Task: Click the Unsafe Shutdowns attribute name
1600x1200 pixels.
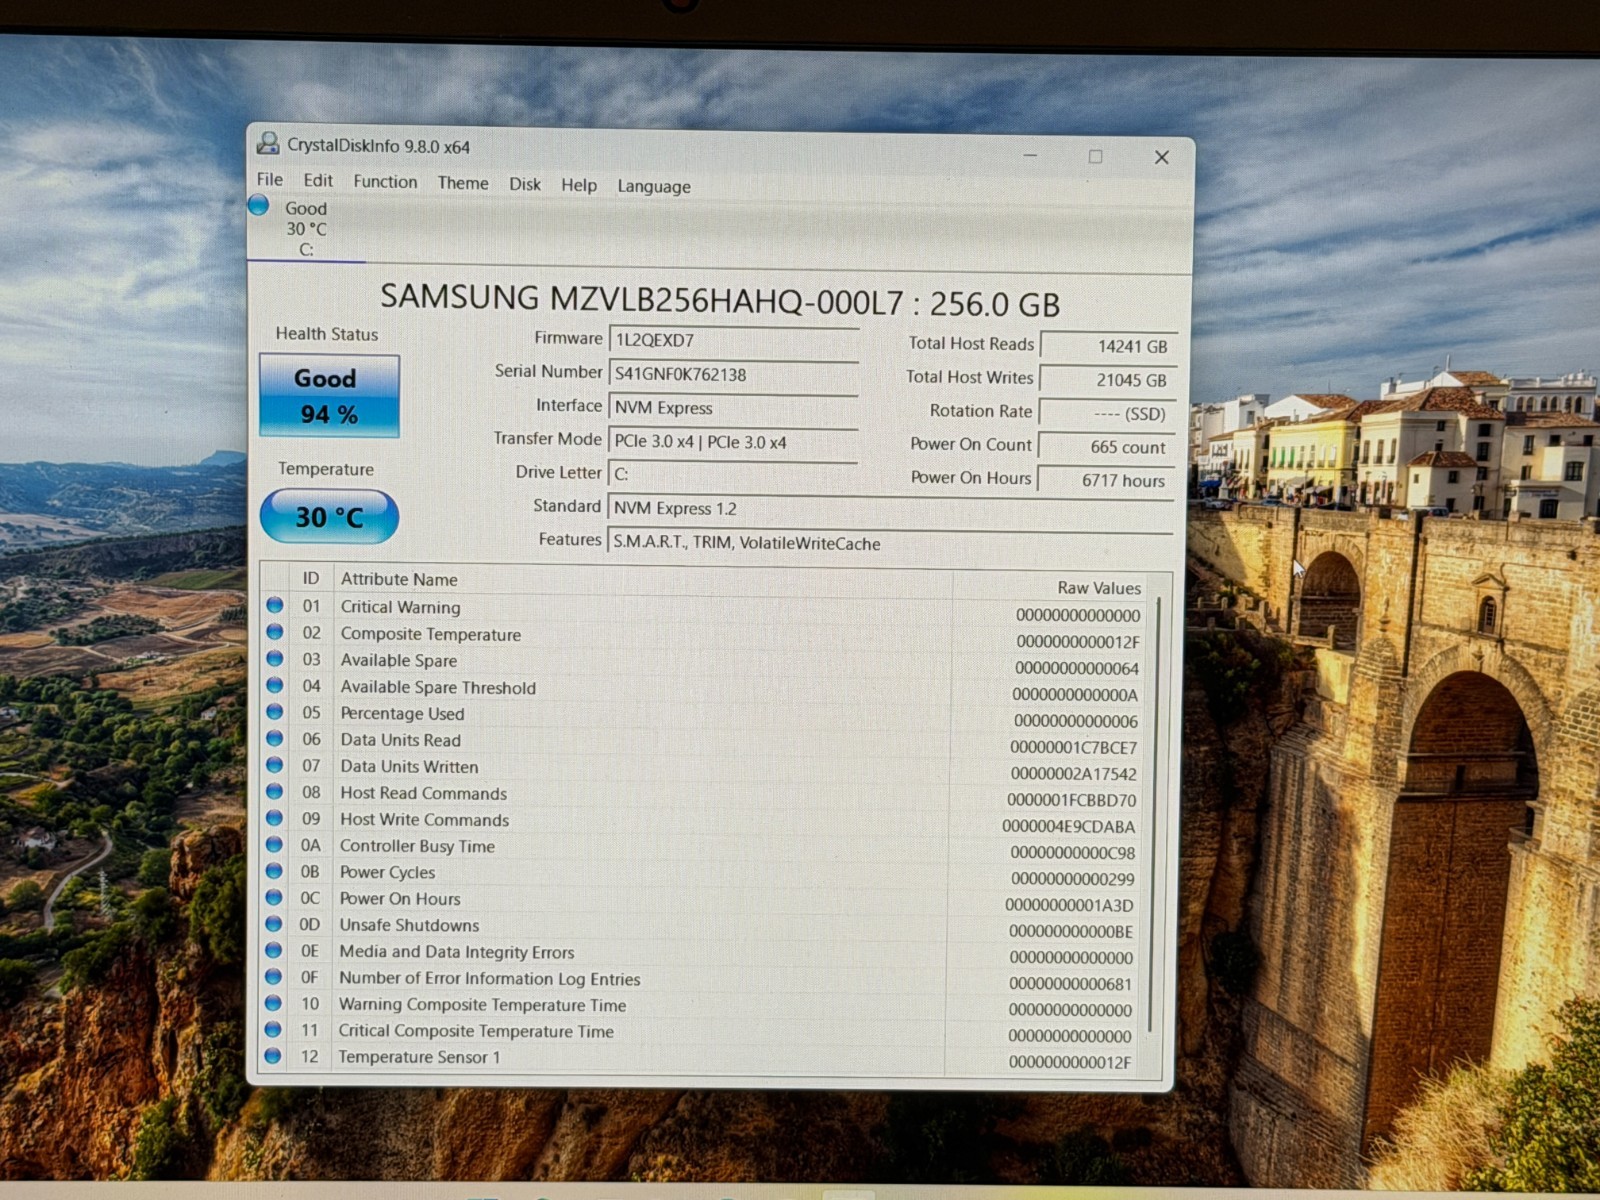Action: pos(409,925)
